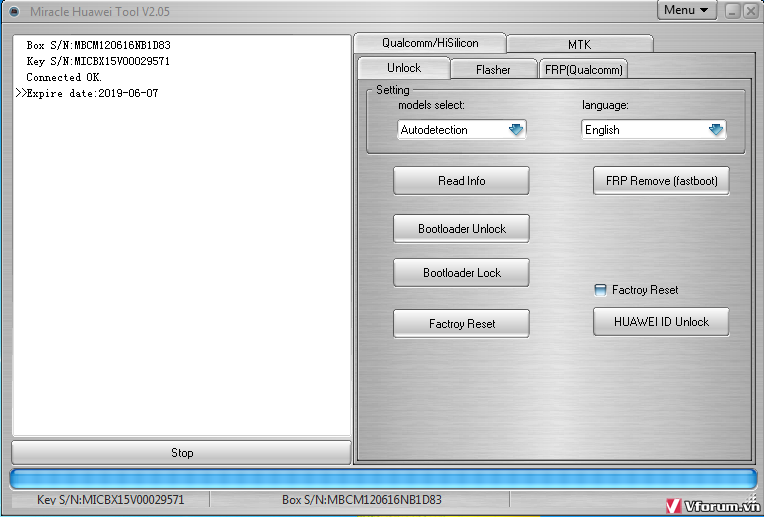
Task: Open the Flasher sub-tab
Action: click(x=493, y=70)
